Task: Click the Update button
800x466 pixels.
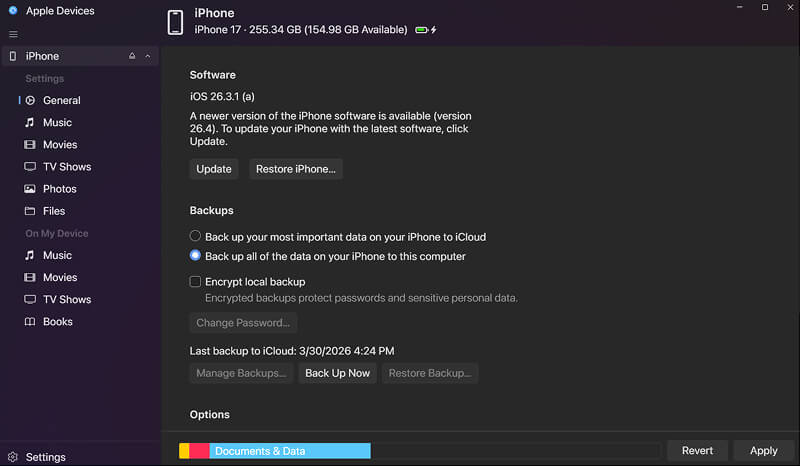Action: tap(214, 169)
